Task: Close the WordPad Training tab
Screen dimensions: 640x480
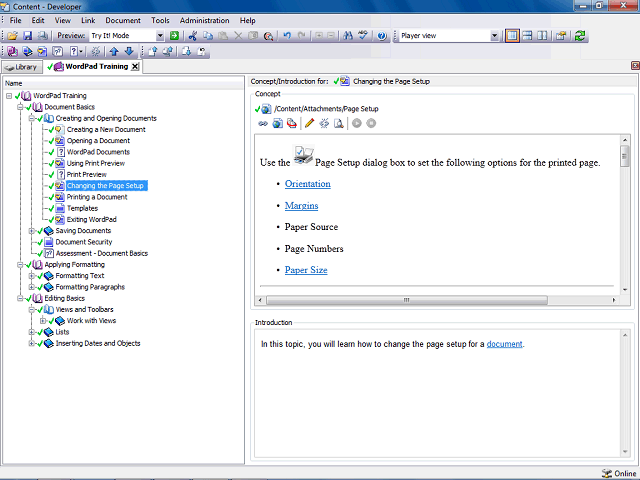Action: [135, 67]
